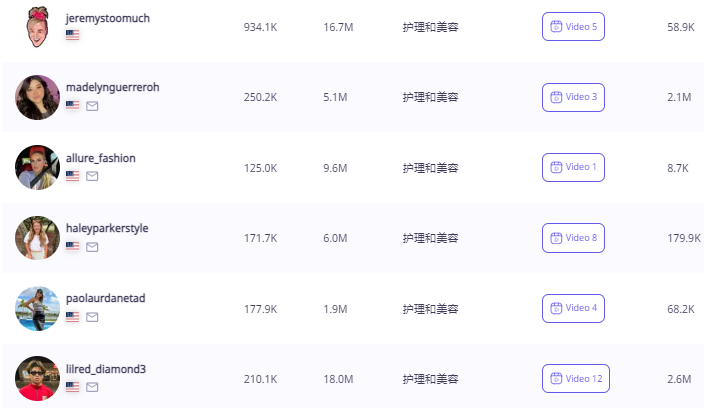Open paolaurdanetad profile photo

click(x=37, y=309)
